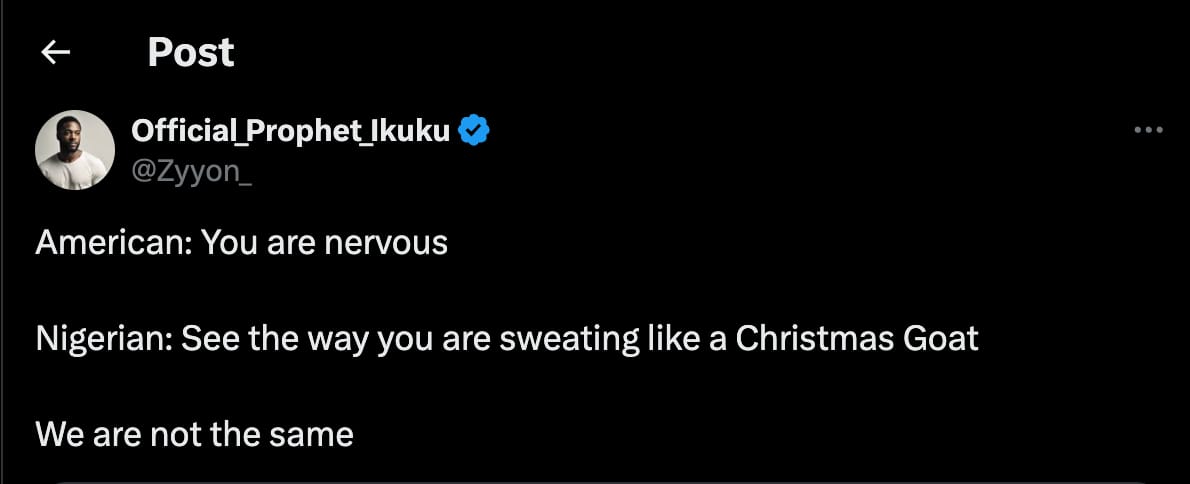Click the word "Christmas" in the post

tap(811, 339)
